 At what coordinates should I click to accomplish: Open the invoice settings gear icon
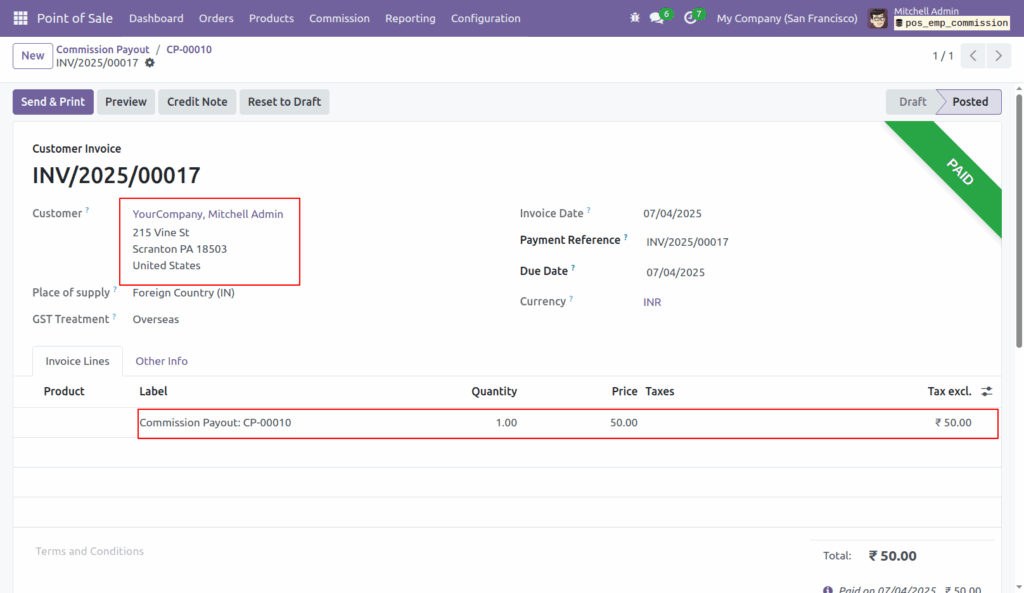[x=148, y=62]
